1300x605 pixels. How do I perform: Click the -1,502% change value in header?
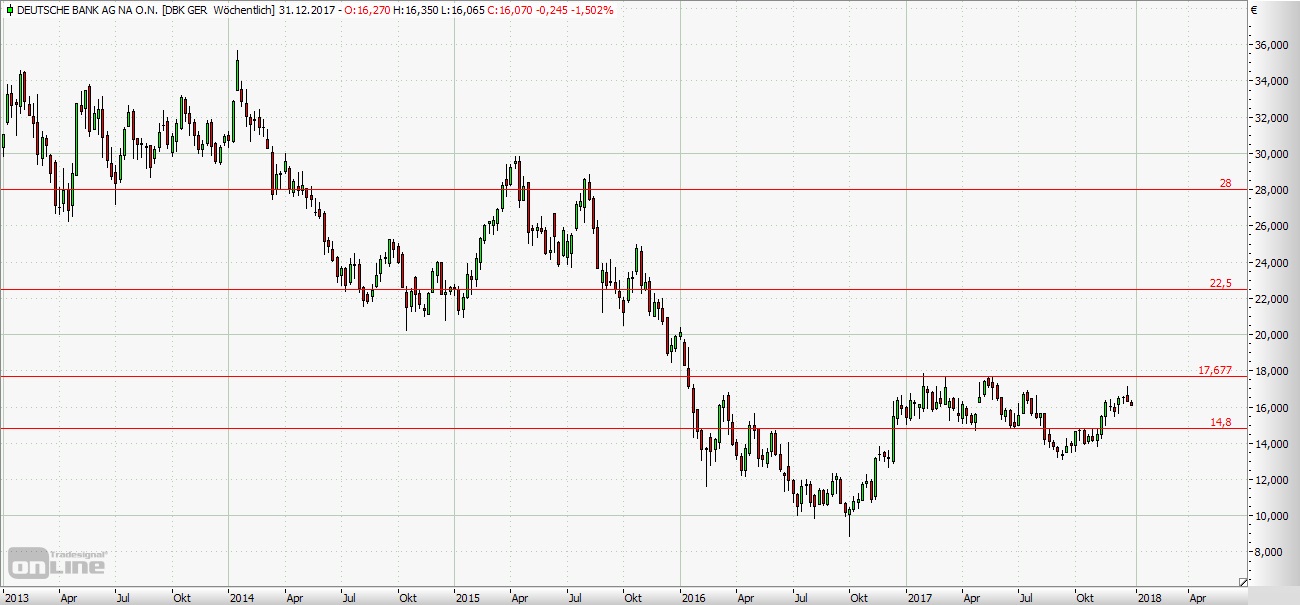[592, 9]
